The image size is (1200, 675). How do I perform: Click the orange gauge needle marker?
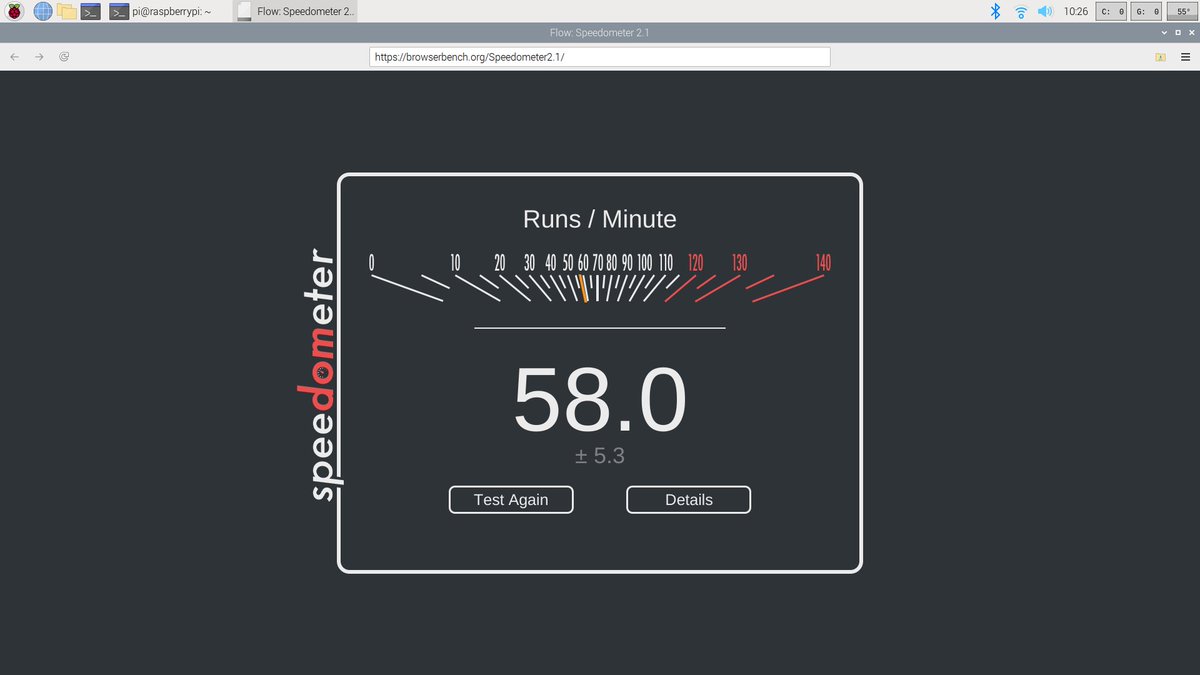(x=582, y=289)
